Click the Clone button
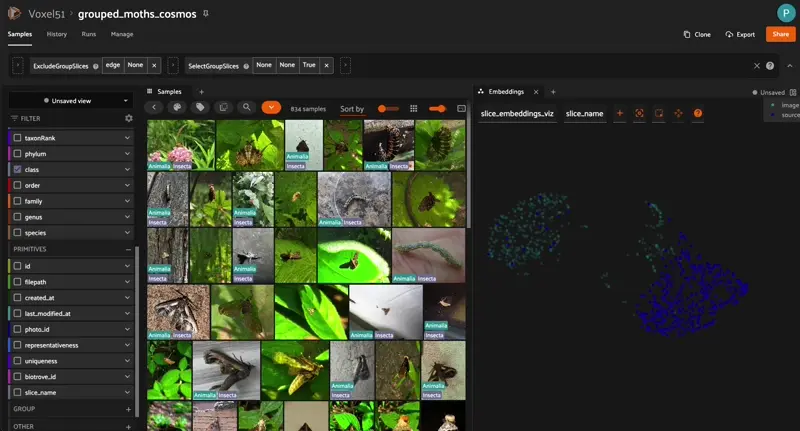 (697, 34)
